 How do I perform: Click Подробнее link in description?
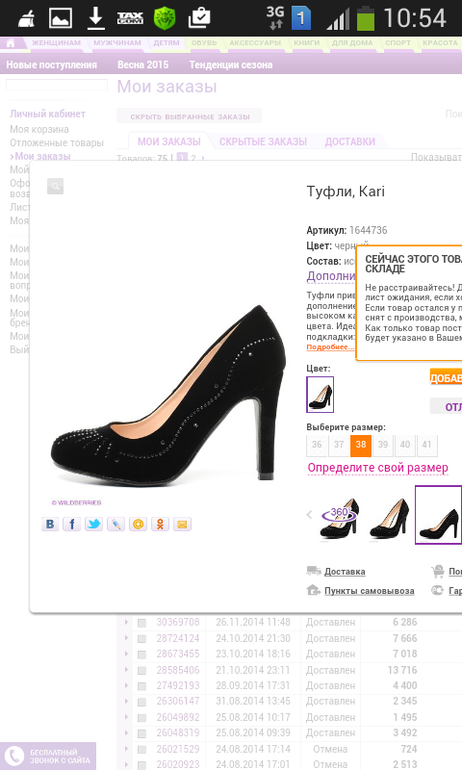point(330,347)
